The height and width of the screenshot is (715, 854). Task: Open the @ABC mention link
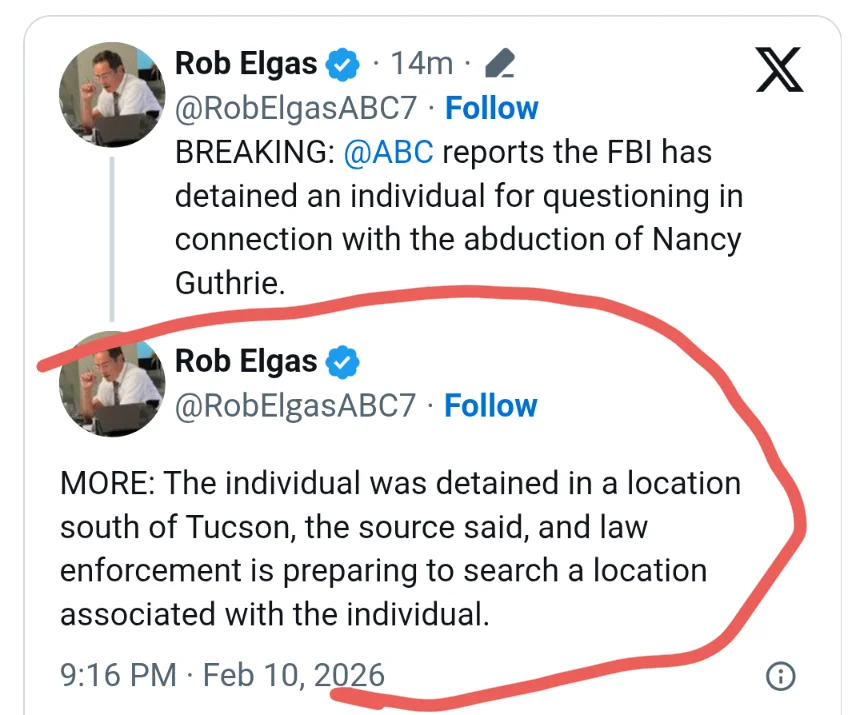(388, 152)
